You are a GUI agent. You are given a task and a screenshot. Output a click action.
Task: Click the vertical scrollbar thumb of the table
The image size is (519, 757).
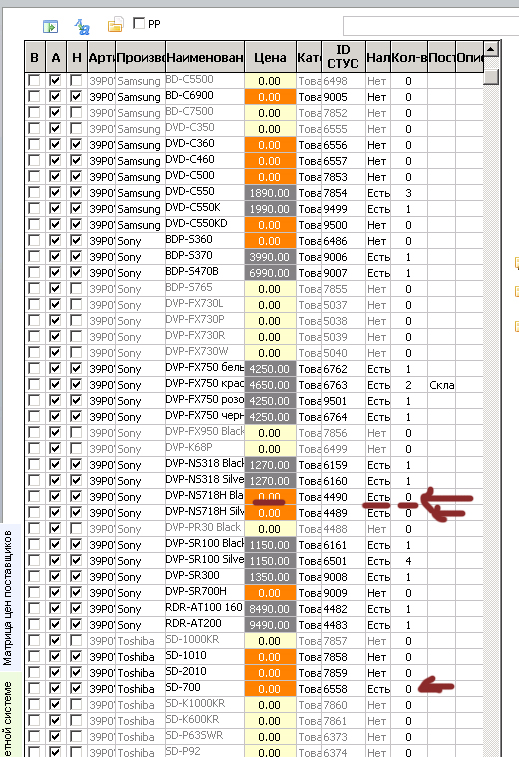tap(491, 77)
